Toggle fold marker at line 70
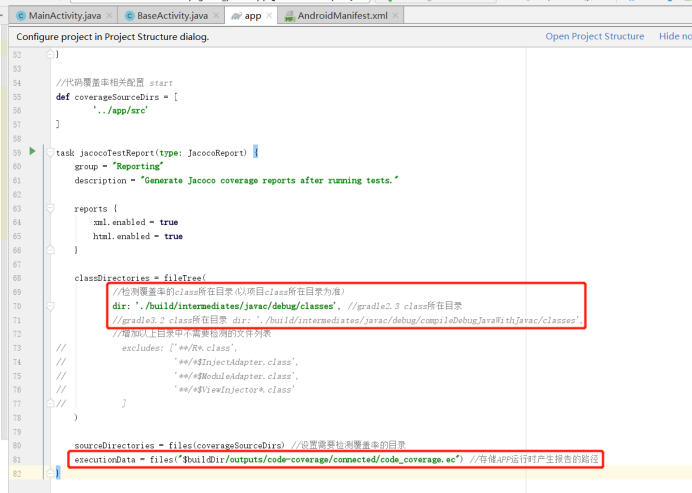The height and width of the screenshot is (493, 692). (50, 306)
